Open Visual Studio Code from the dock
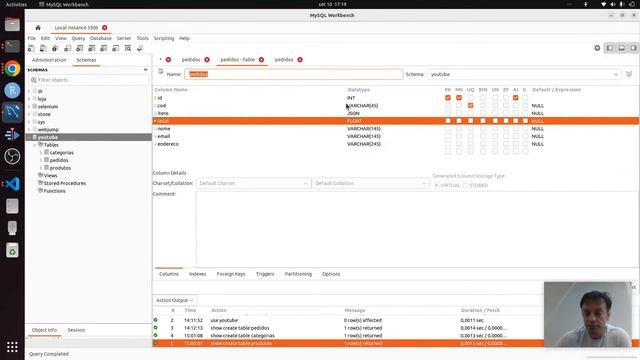Viewport: 640px width, 360px height. point(12,184)
